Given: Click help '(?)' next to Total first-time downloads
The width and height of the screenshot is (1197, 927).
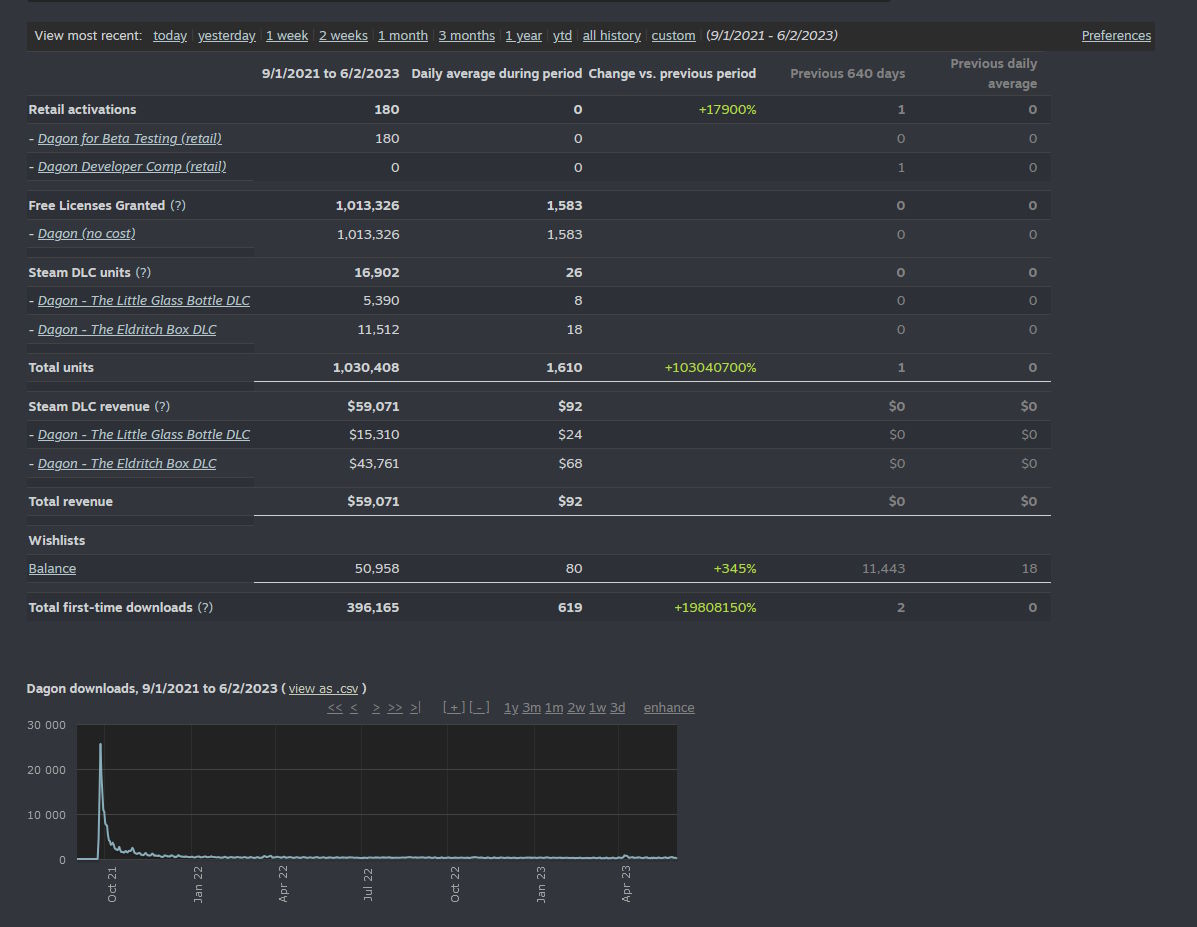Looking at the screenshot, I should click(x=205, y=608).
